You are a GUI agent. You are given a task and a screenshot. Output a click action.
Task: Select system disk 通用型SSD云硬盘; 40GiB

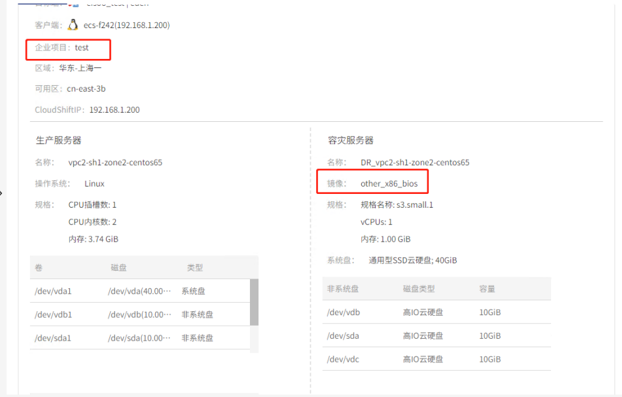[413, 261]
